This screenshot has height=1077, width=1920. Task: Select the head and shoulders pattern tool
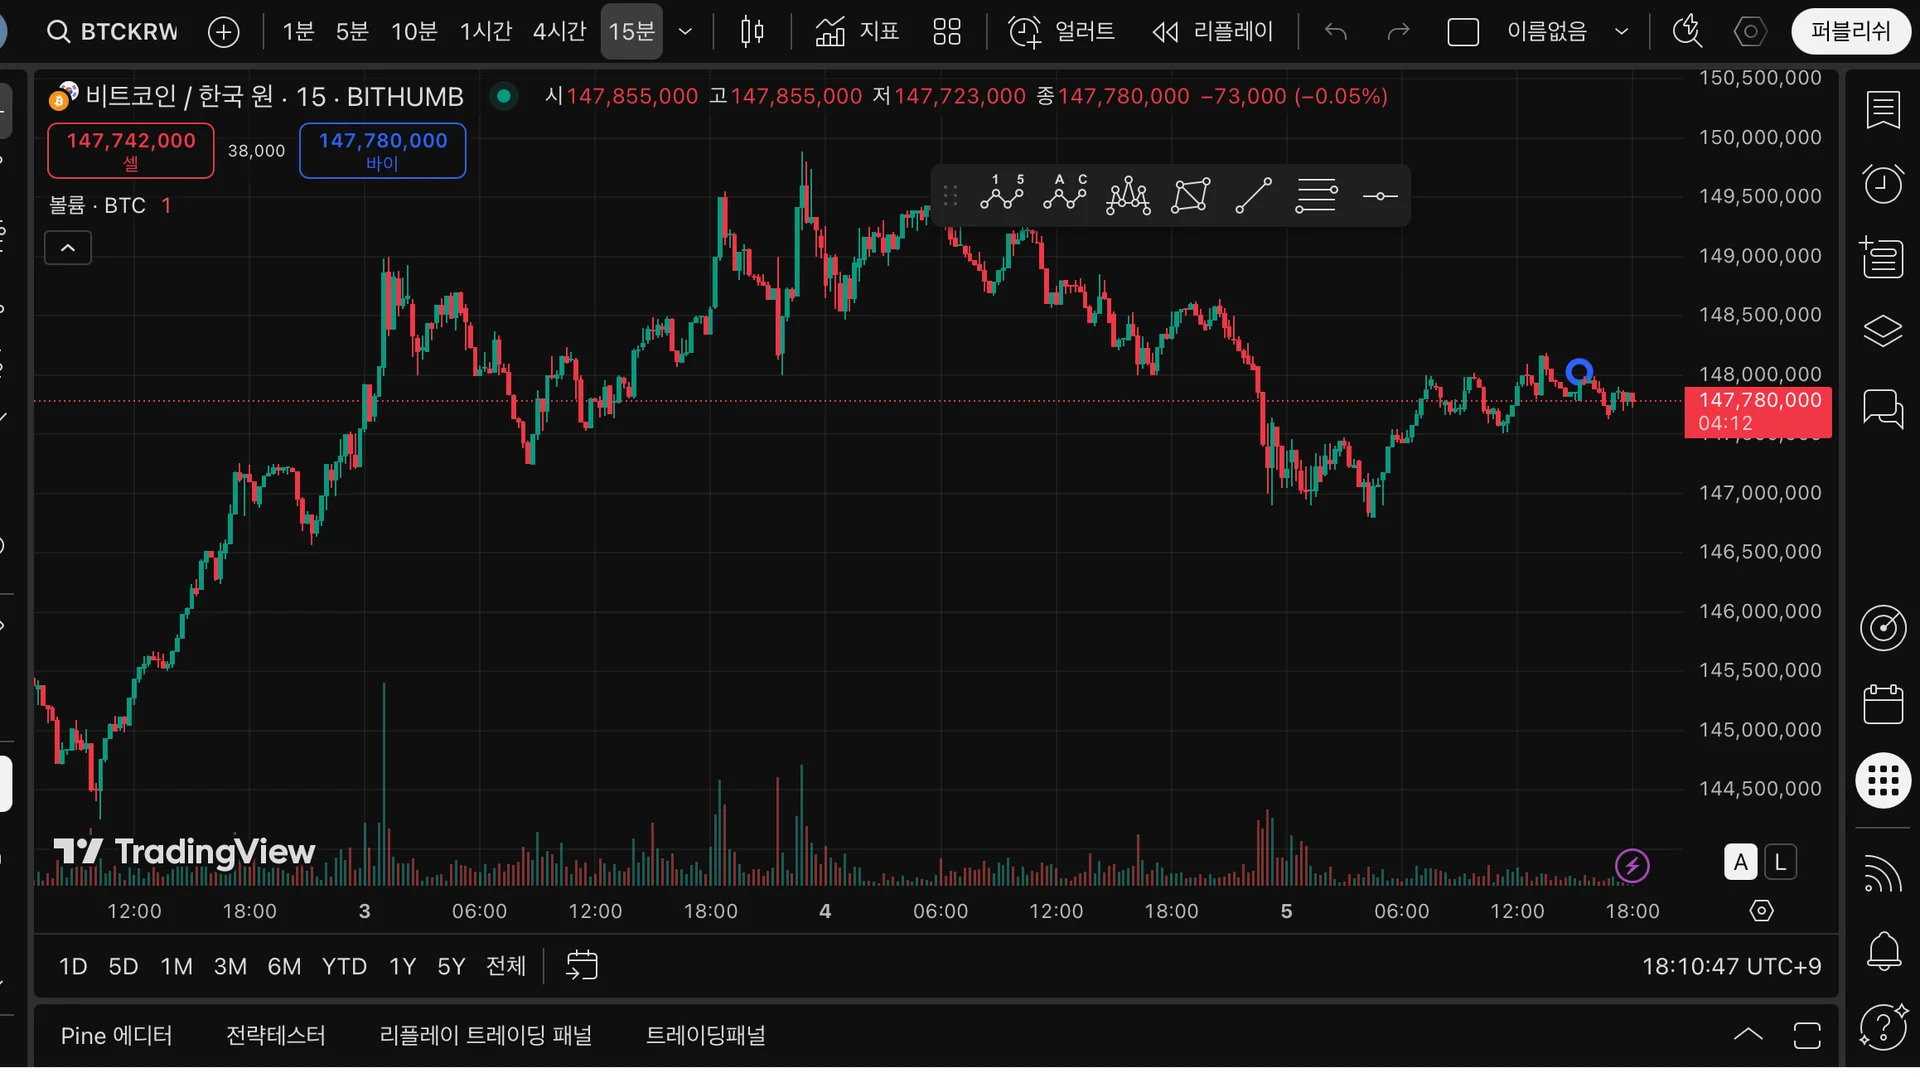coord(1128,195)
